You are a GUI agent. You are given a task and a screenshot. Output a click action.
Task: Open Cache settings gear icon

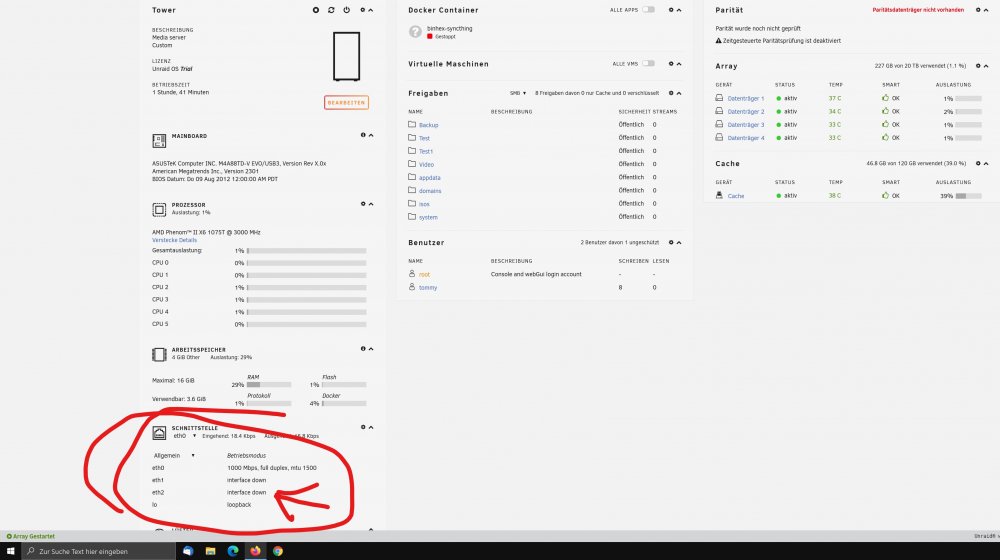[978, 163]
